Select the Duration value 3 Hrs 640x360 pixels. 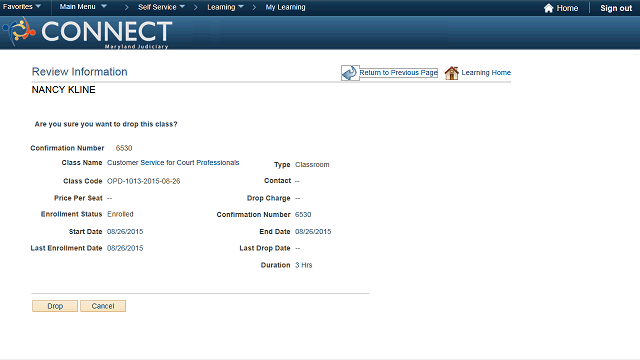coord(303,265)
